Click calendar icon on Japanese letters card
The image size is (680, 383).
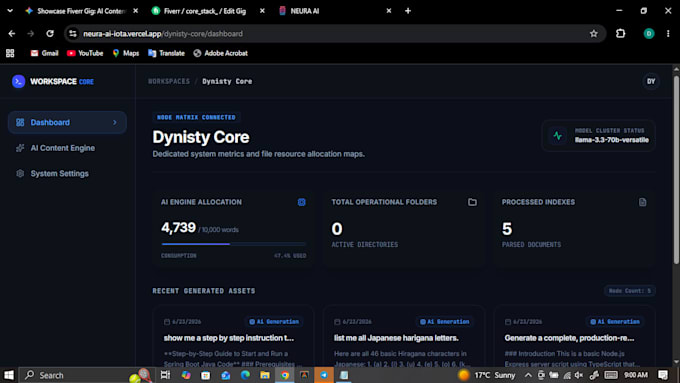(337, 322)
